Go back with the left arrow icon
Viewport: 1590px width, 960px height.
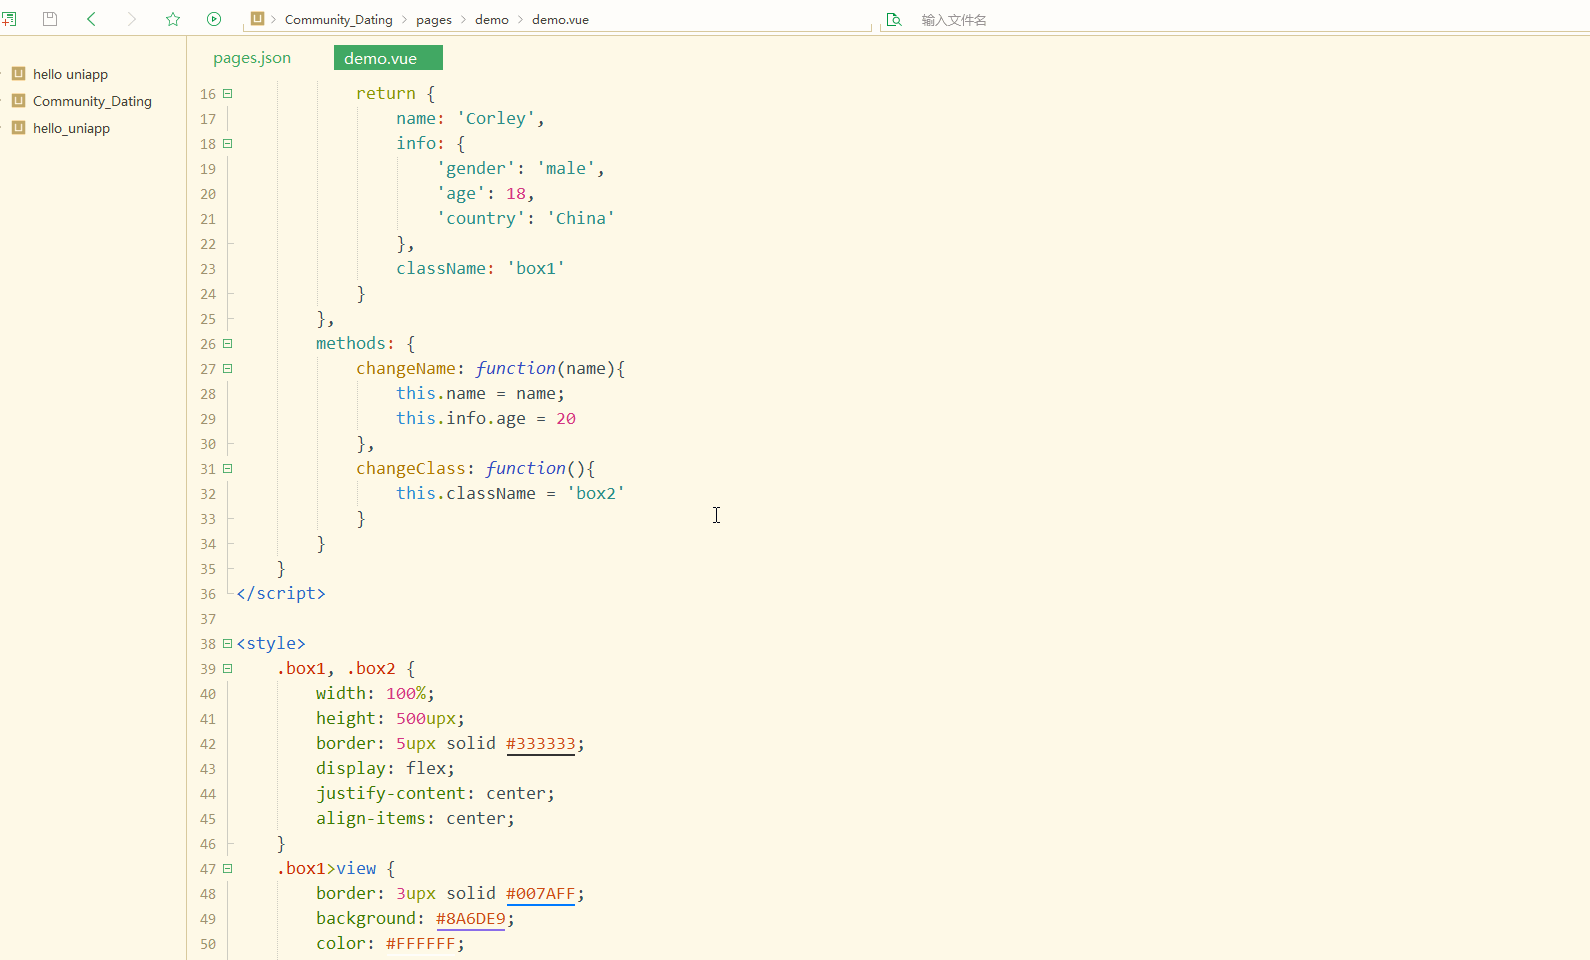pos(91,19)
